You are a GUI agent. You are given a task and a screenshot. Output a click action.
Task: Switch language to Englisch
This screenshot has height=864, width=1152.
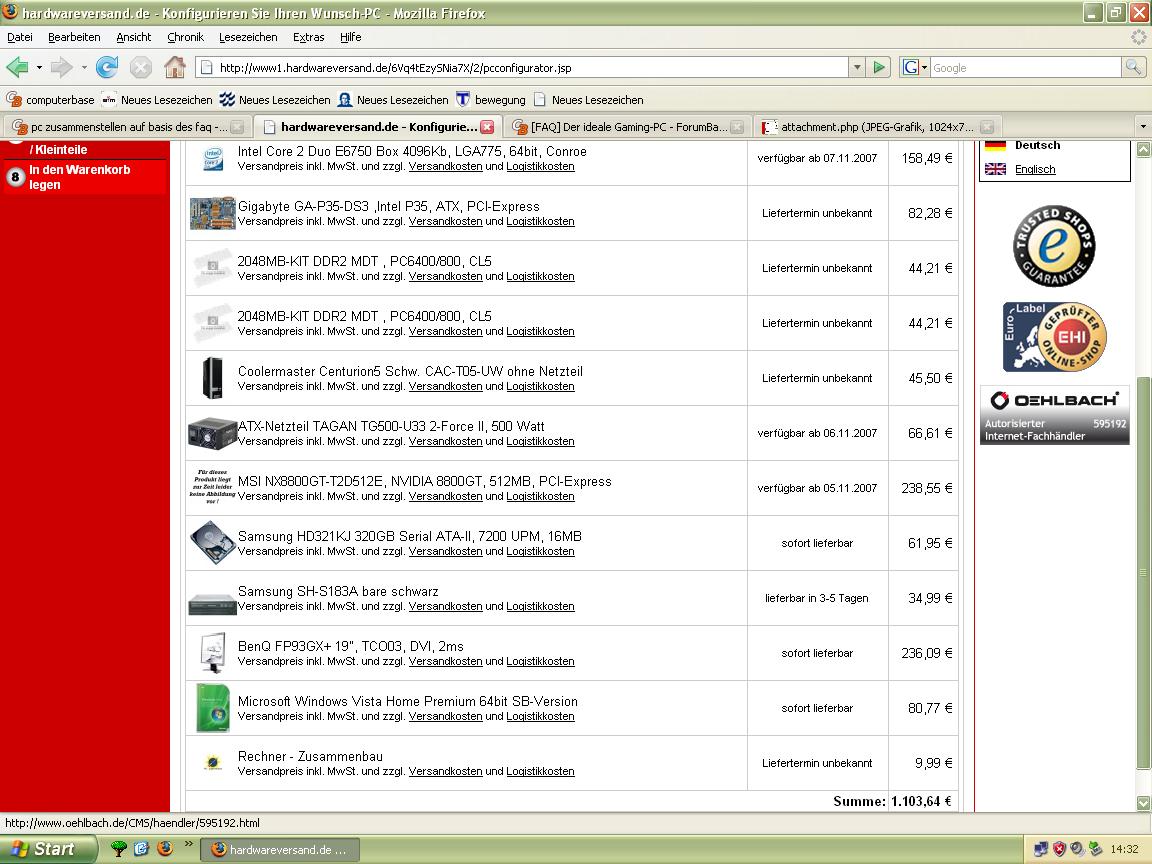(1034, 169)
